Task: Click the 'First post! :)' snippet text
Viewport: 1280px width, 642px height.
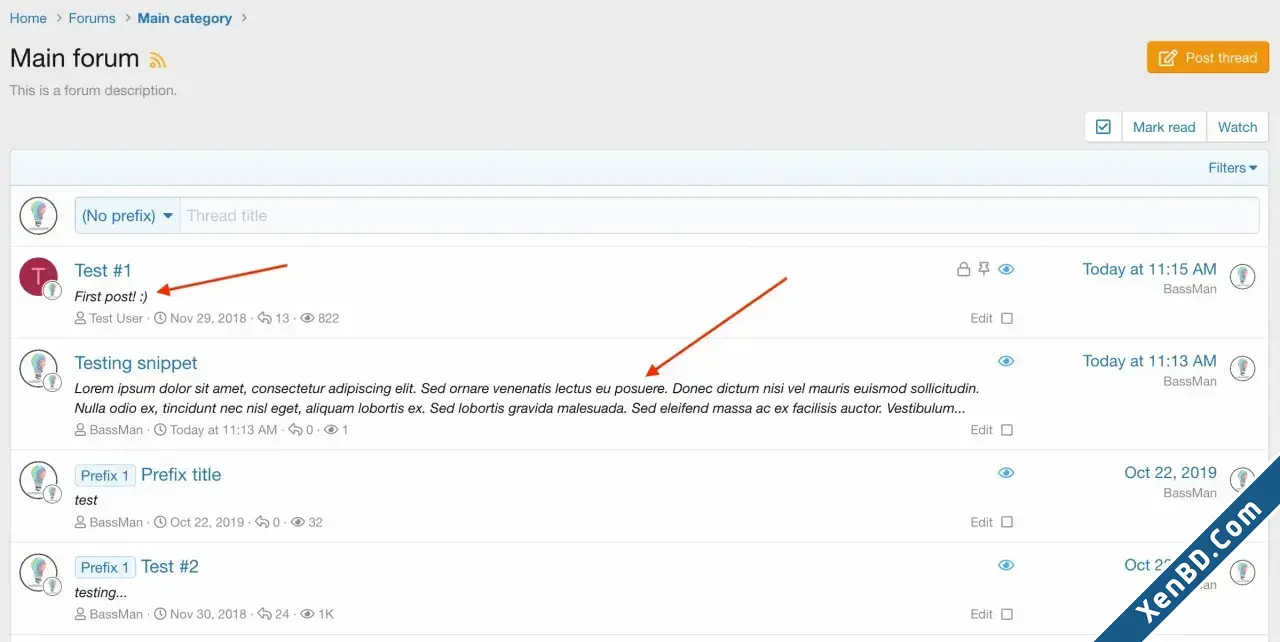Action: point(111,296)
